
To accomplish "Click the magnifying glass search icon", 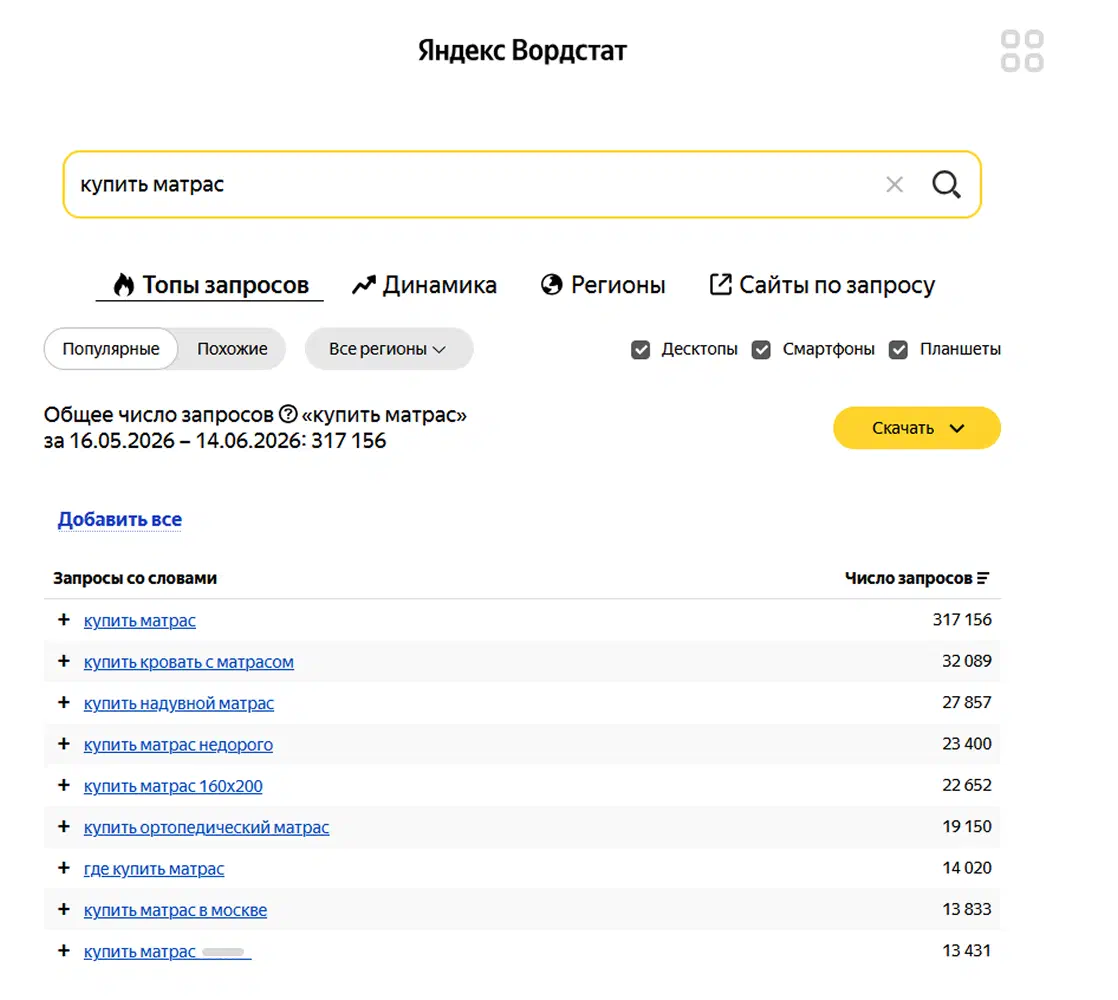I will (946, 185).
